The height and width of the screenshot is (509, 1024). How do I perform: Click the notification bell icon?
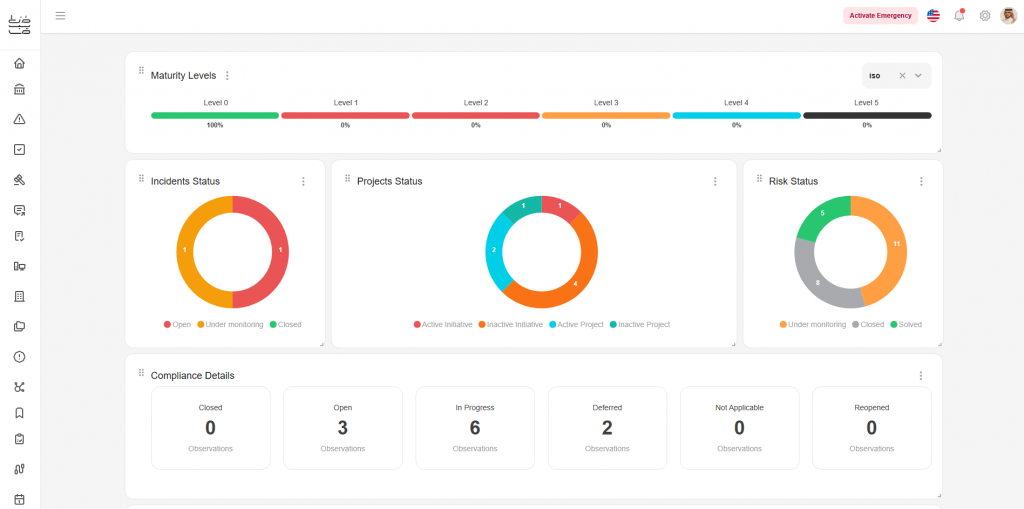click(x=959, y=16)
